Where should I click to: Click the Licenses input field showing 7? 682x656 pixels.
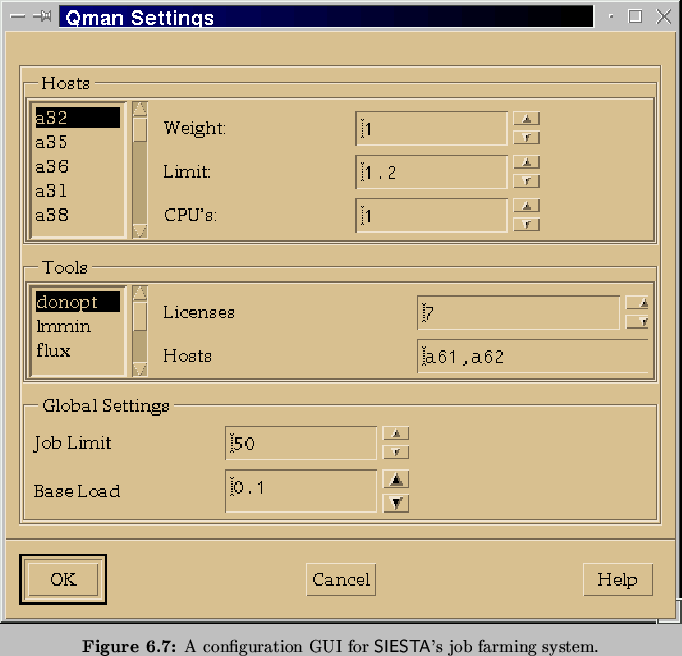click(x=518, y=312)
